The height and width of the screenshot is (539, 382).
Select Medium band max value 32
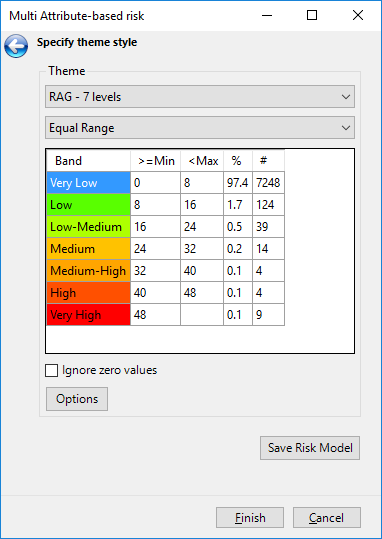[202, 249]
